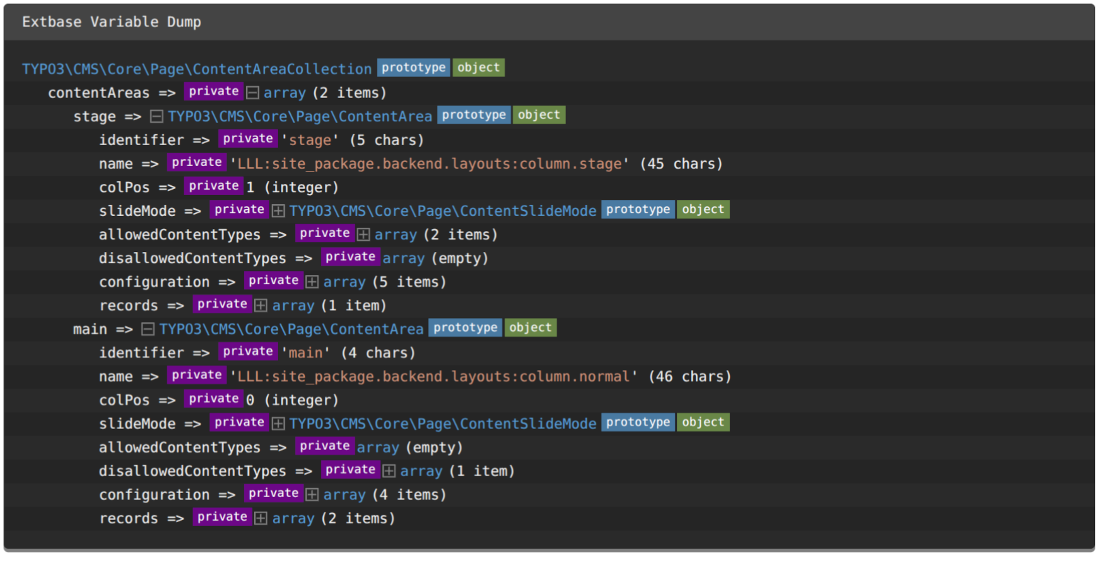
Task: Click prototype badge beside ContentAreaCollection
Action: pyautogui.click(x=414, y=67)
